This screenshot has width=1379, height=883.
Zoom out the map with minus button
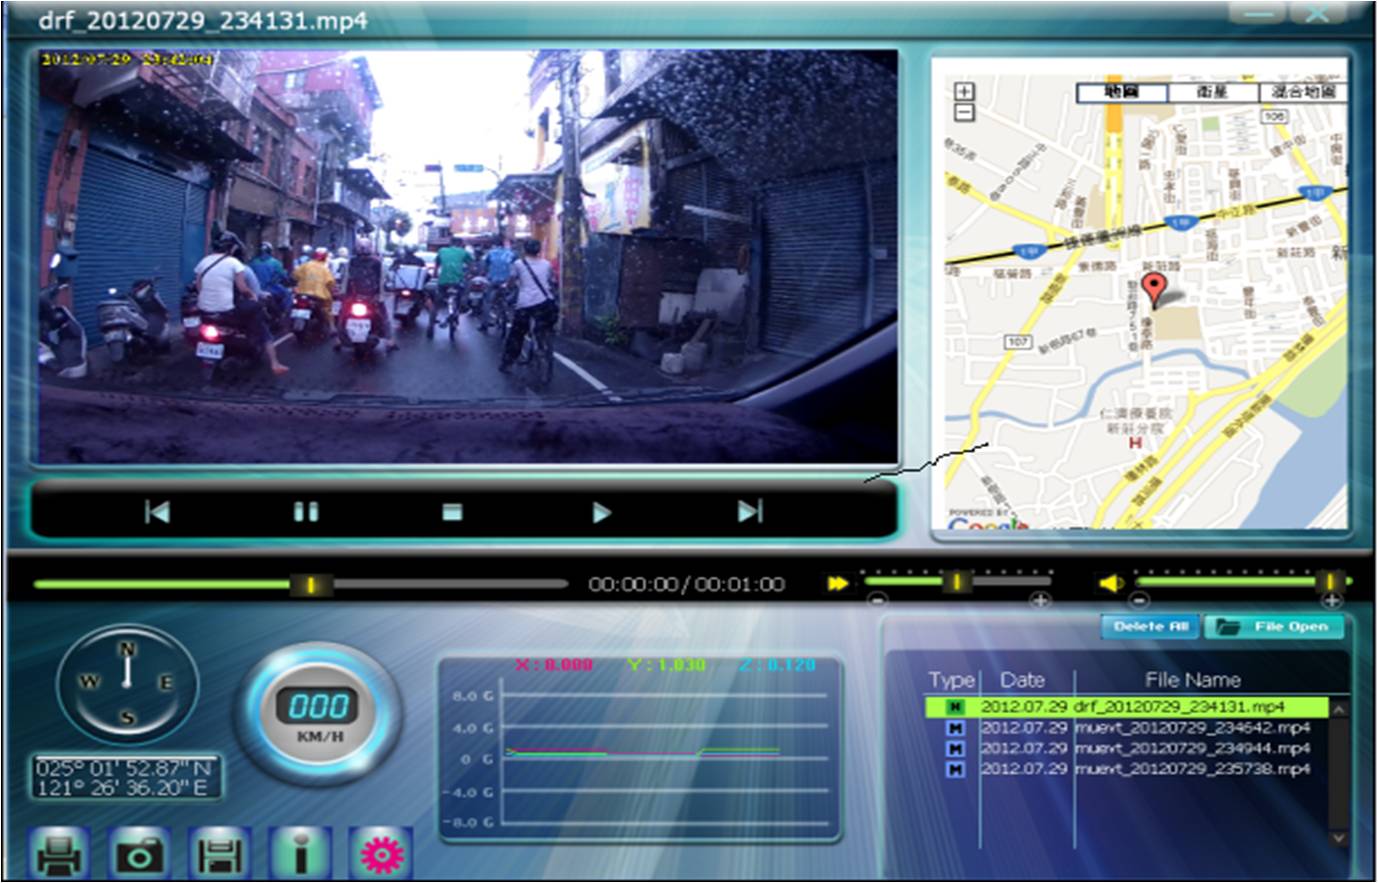point(964,112)
